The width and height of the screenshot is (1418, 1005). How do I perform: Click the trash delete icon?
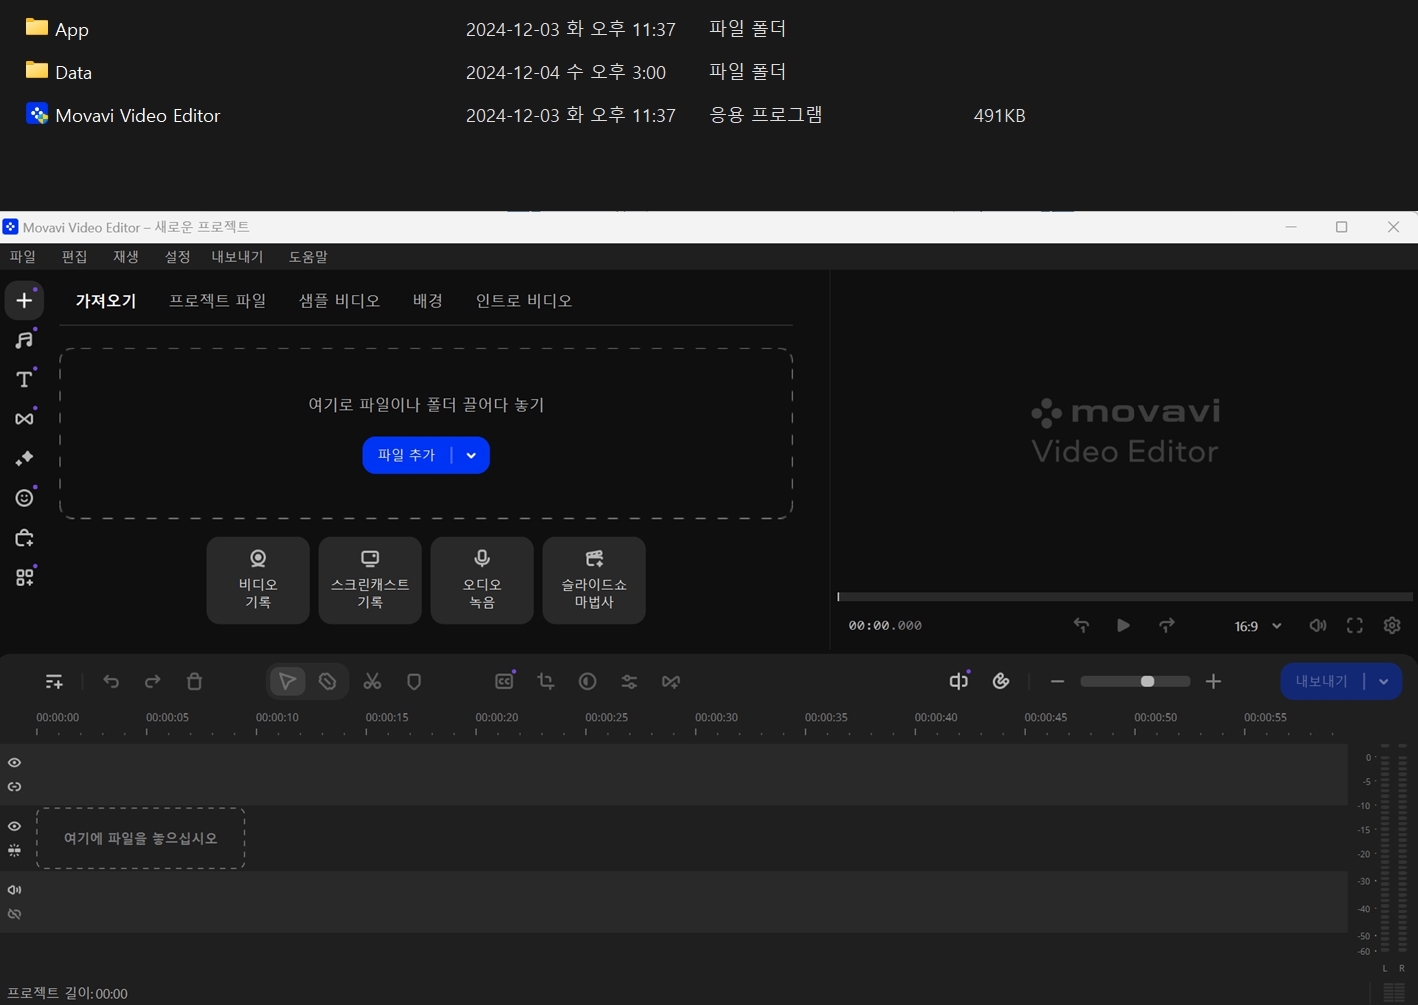coord(195,681)
